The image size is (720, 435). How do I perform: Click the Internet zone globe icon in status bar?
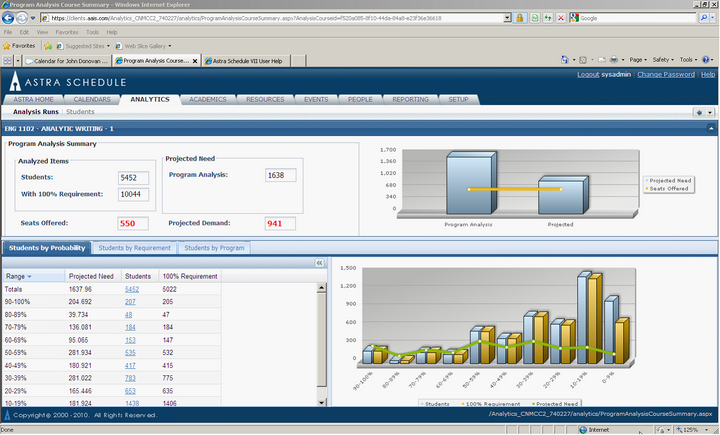pyautogui.click(x=583, y=430)
